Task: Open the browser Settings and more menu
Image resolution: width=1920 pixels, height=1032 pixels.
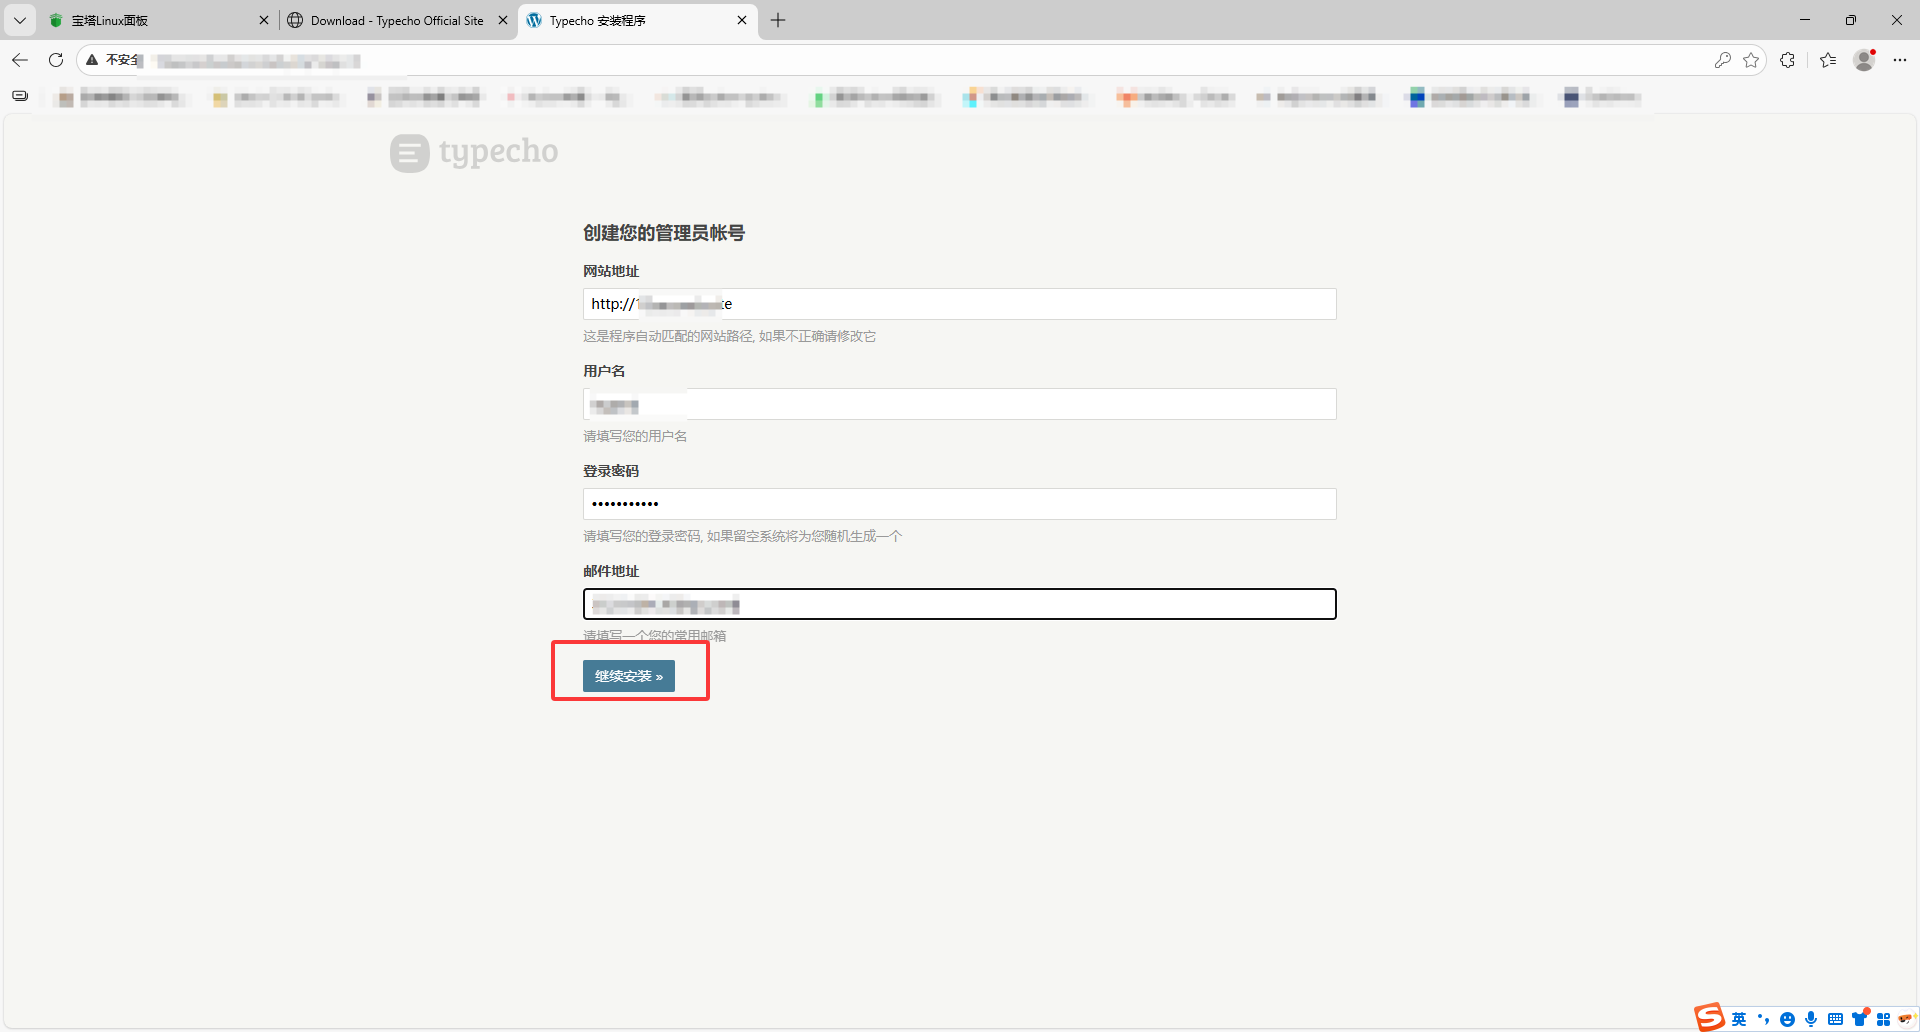Action: (1900, 60)
